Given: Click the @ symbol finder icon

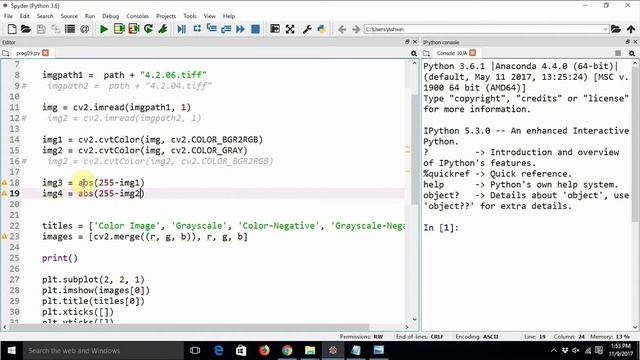Looking at the screenshot, I should point(84,29).
